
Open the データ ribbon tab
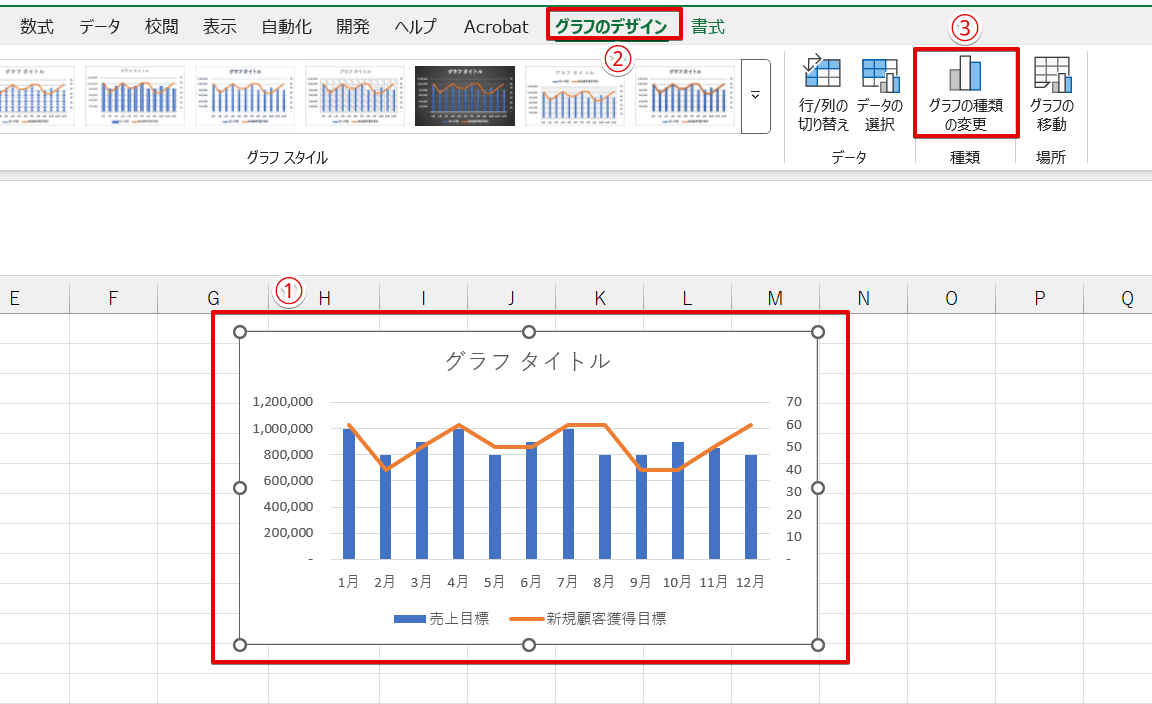tap(100, 27)
